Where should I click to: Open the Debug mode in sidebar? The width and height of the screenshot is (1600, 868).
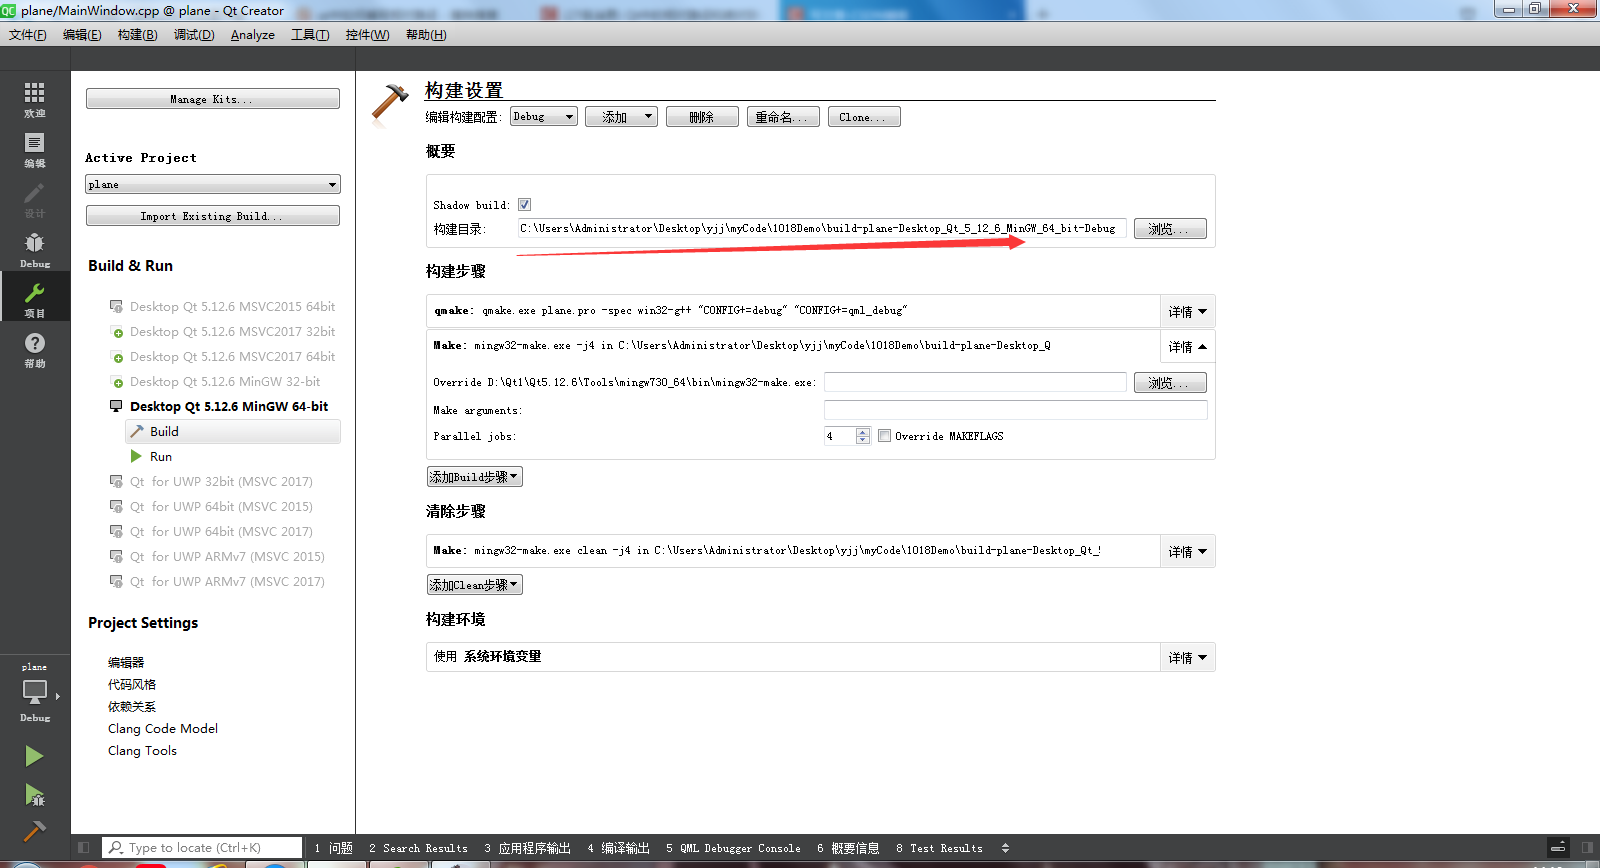pyautogui.click(x=34, y=250)
